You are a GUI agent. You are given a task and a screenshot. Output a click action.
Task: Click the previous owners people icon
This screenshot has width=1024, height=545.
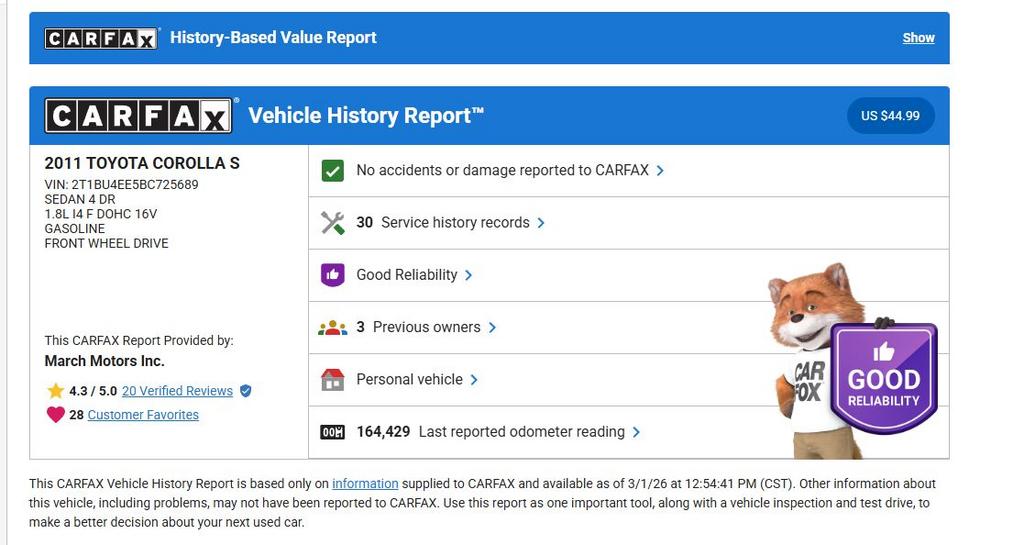333,328
